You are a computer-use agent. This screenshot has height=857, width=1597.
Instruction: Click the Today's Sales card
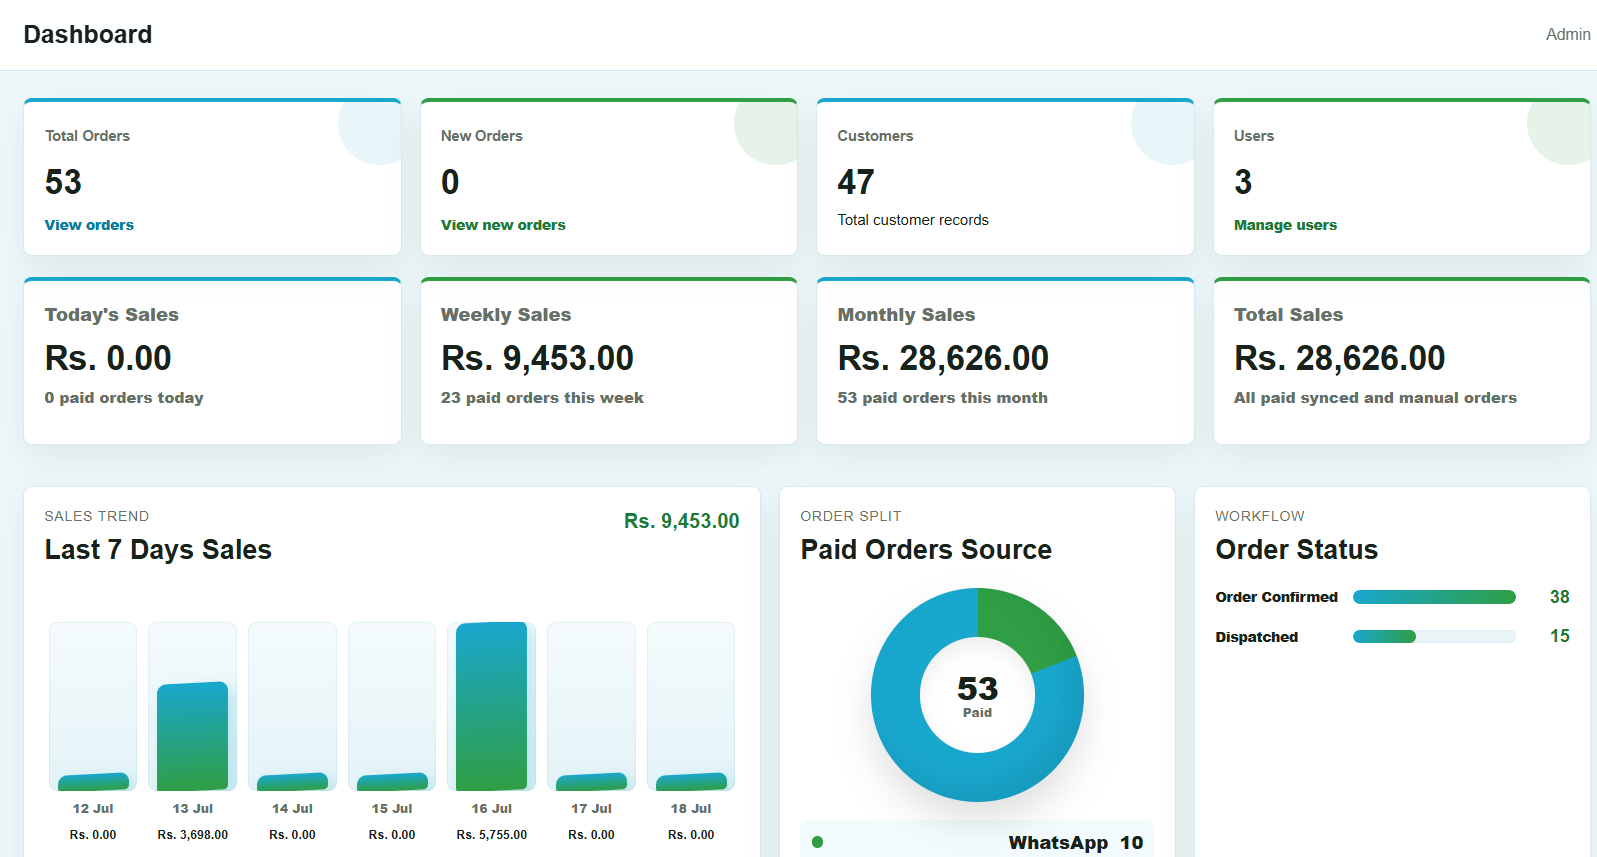pos(212,361)
